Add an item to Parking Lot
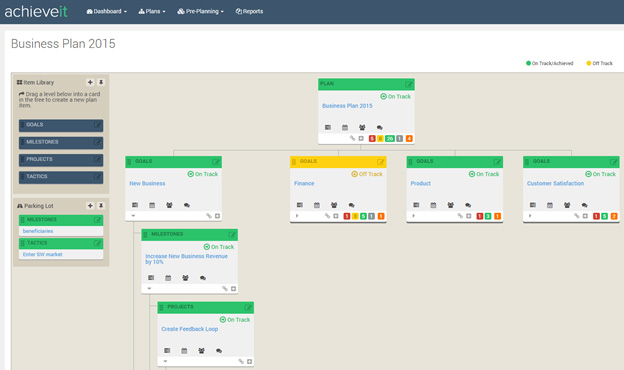Screen dimensions: 624x370 pyautogui.click(x=90, y=206)
